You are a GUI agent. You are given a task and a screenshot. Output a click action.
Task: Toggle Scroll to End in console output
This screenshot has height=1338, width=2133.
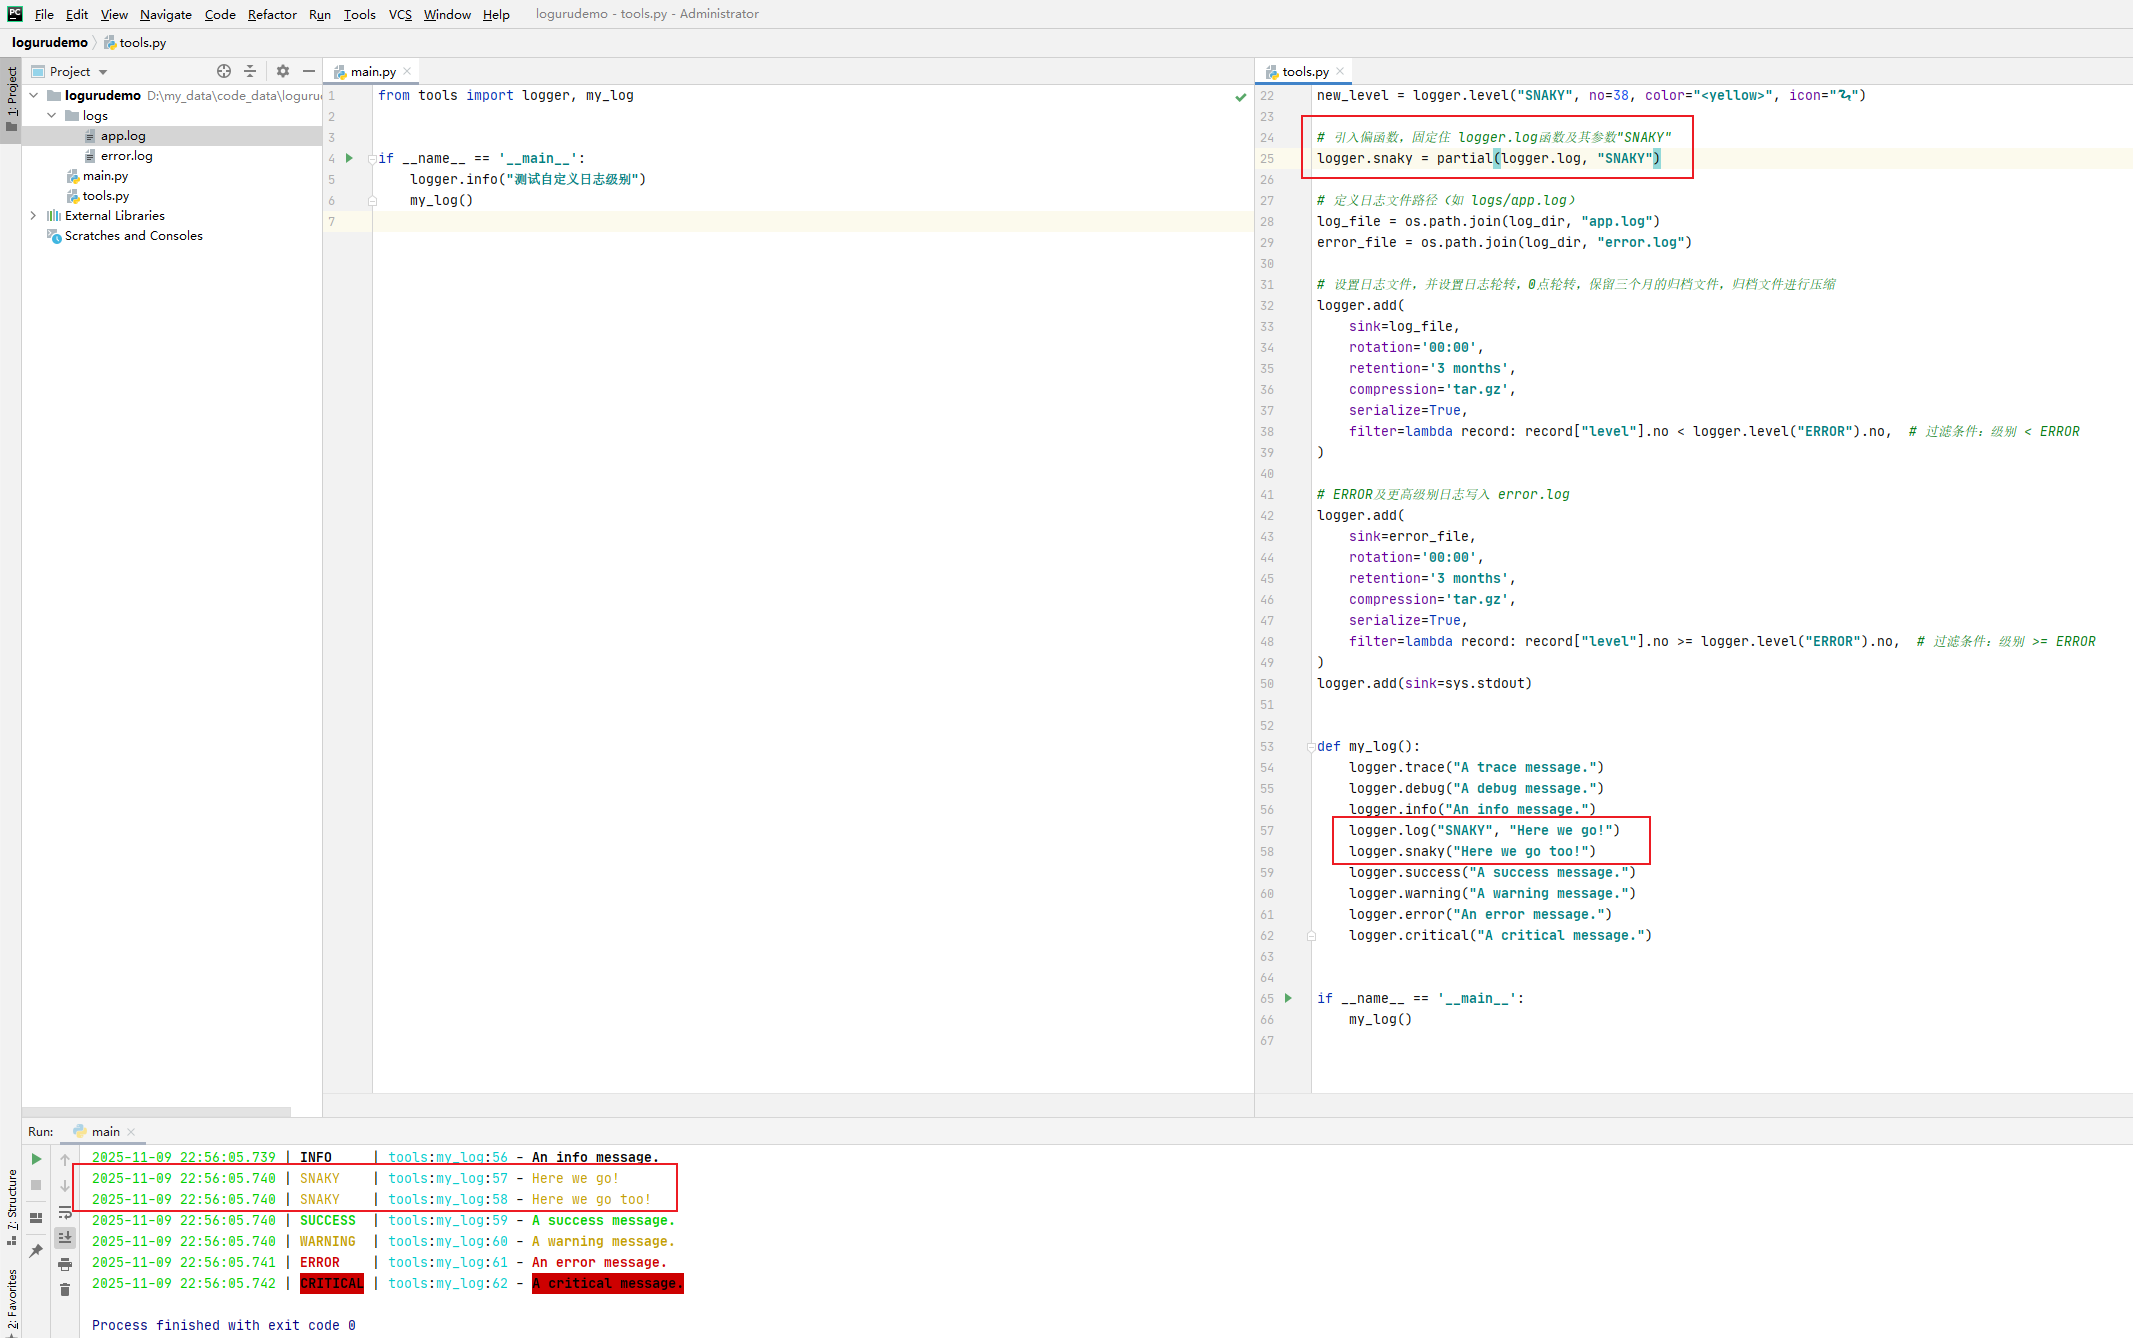tap(65, 1237)
